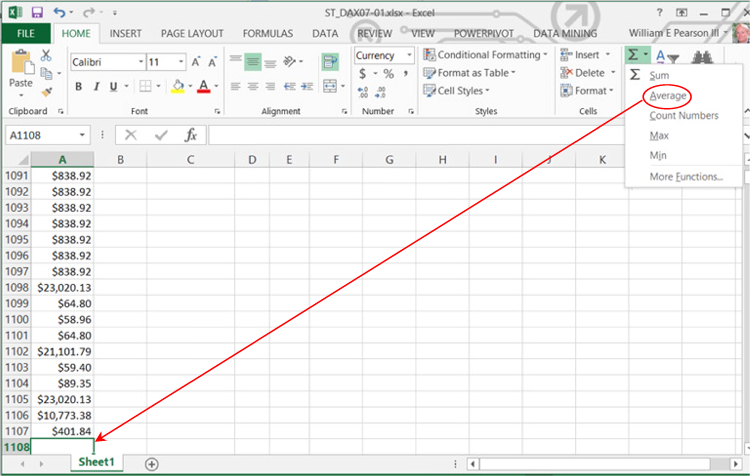Viewport: 750px width, 476px height.
Task: Open the FILE tab
Action: (26, 33)
